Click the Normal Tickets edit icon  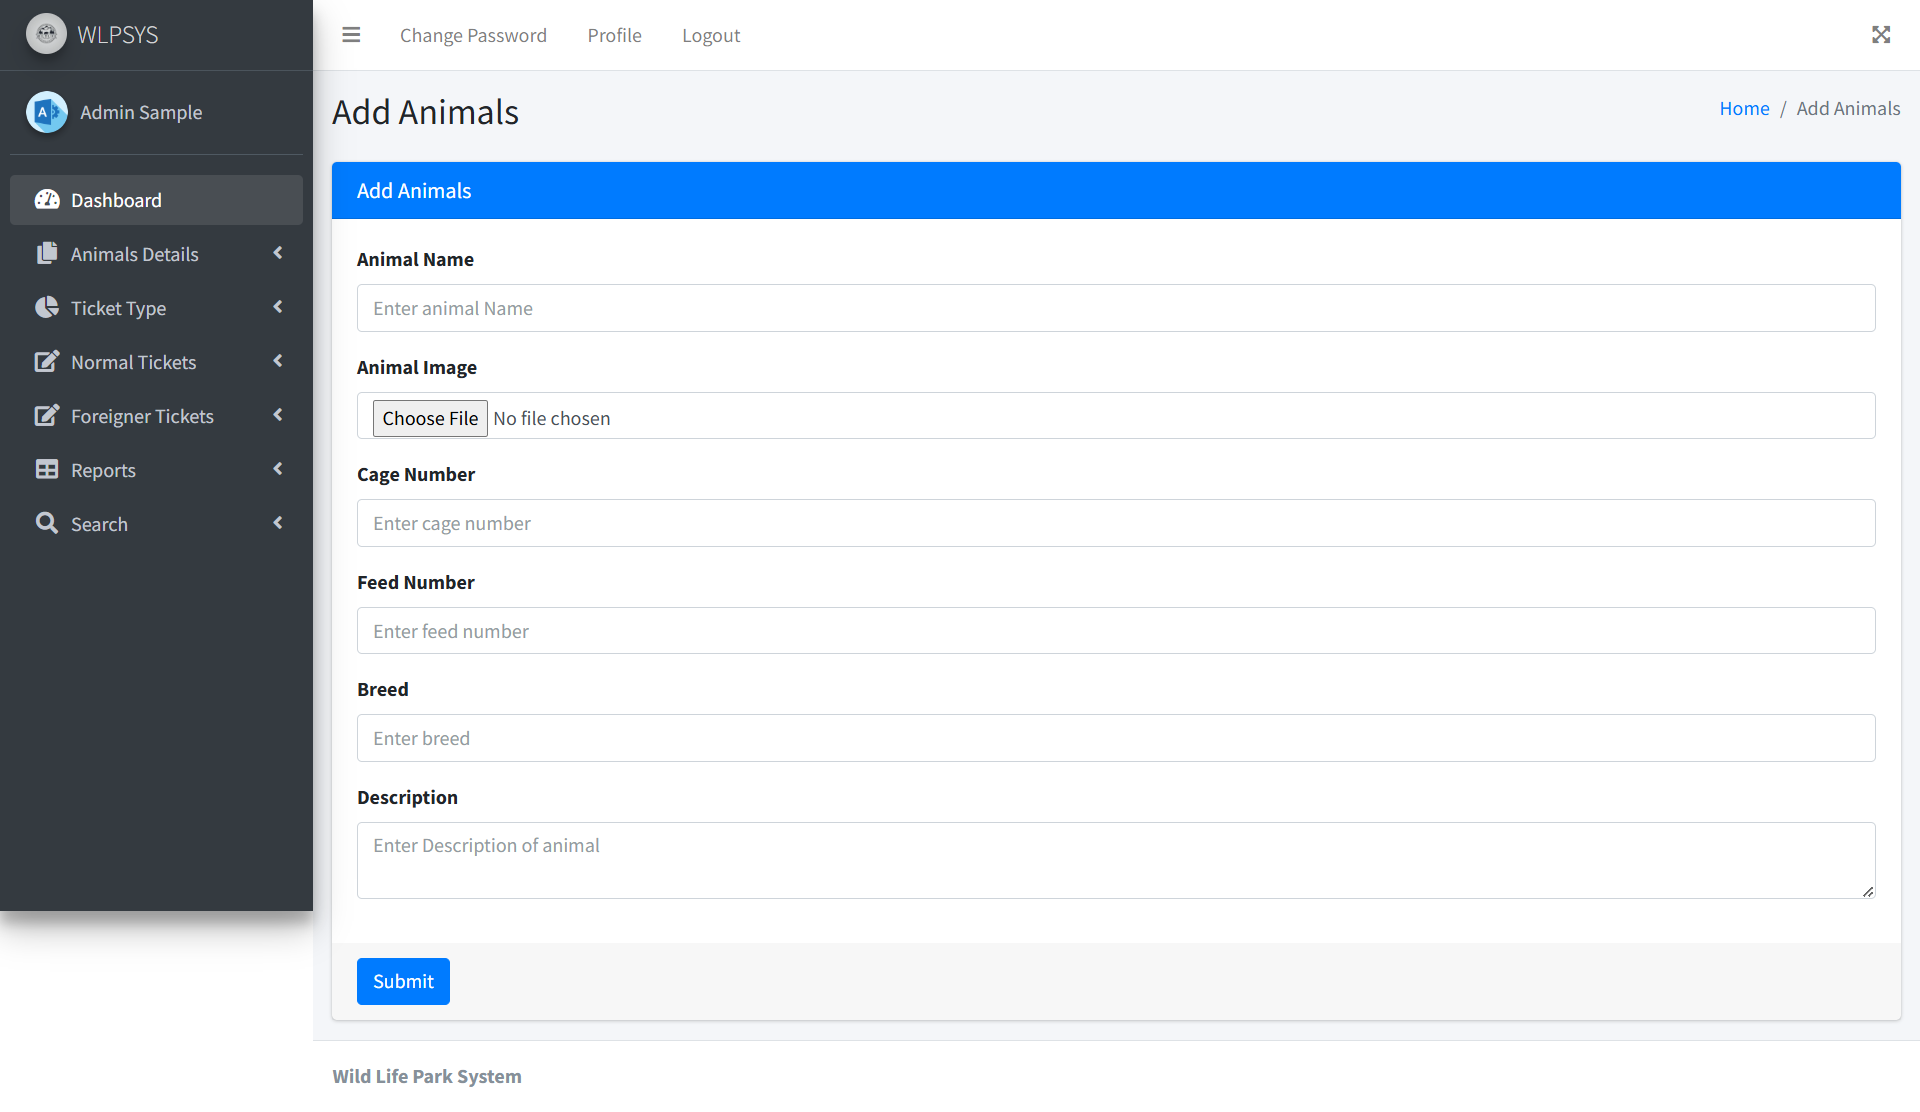point(47,362)
